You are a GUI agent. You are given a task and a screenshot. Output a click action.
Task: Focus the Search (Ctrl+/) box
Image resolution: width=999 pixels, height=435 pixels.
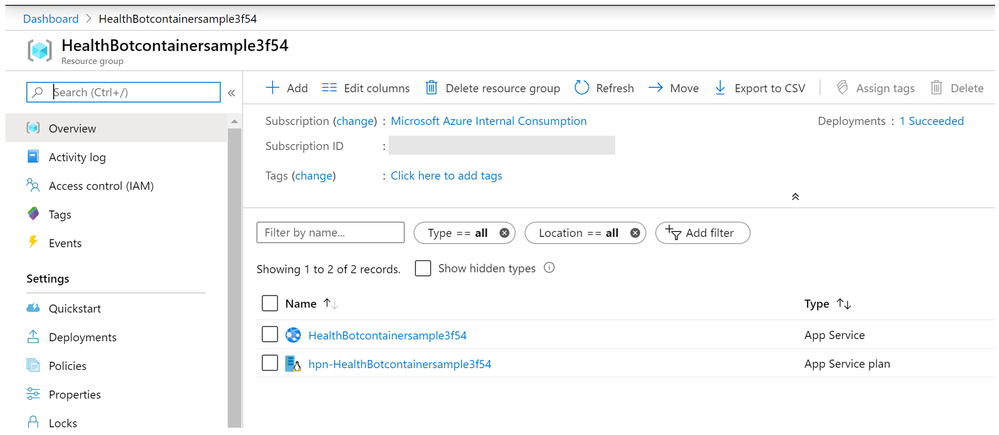click(x=124, y=92)
